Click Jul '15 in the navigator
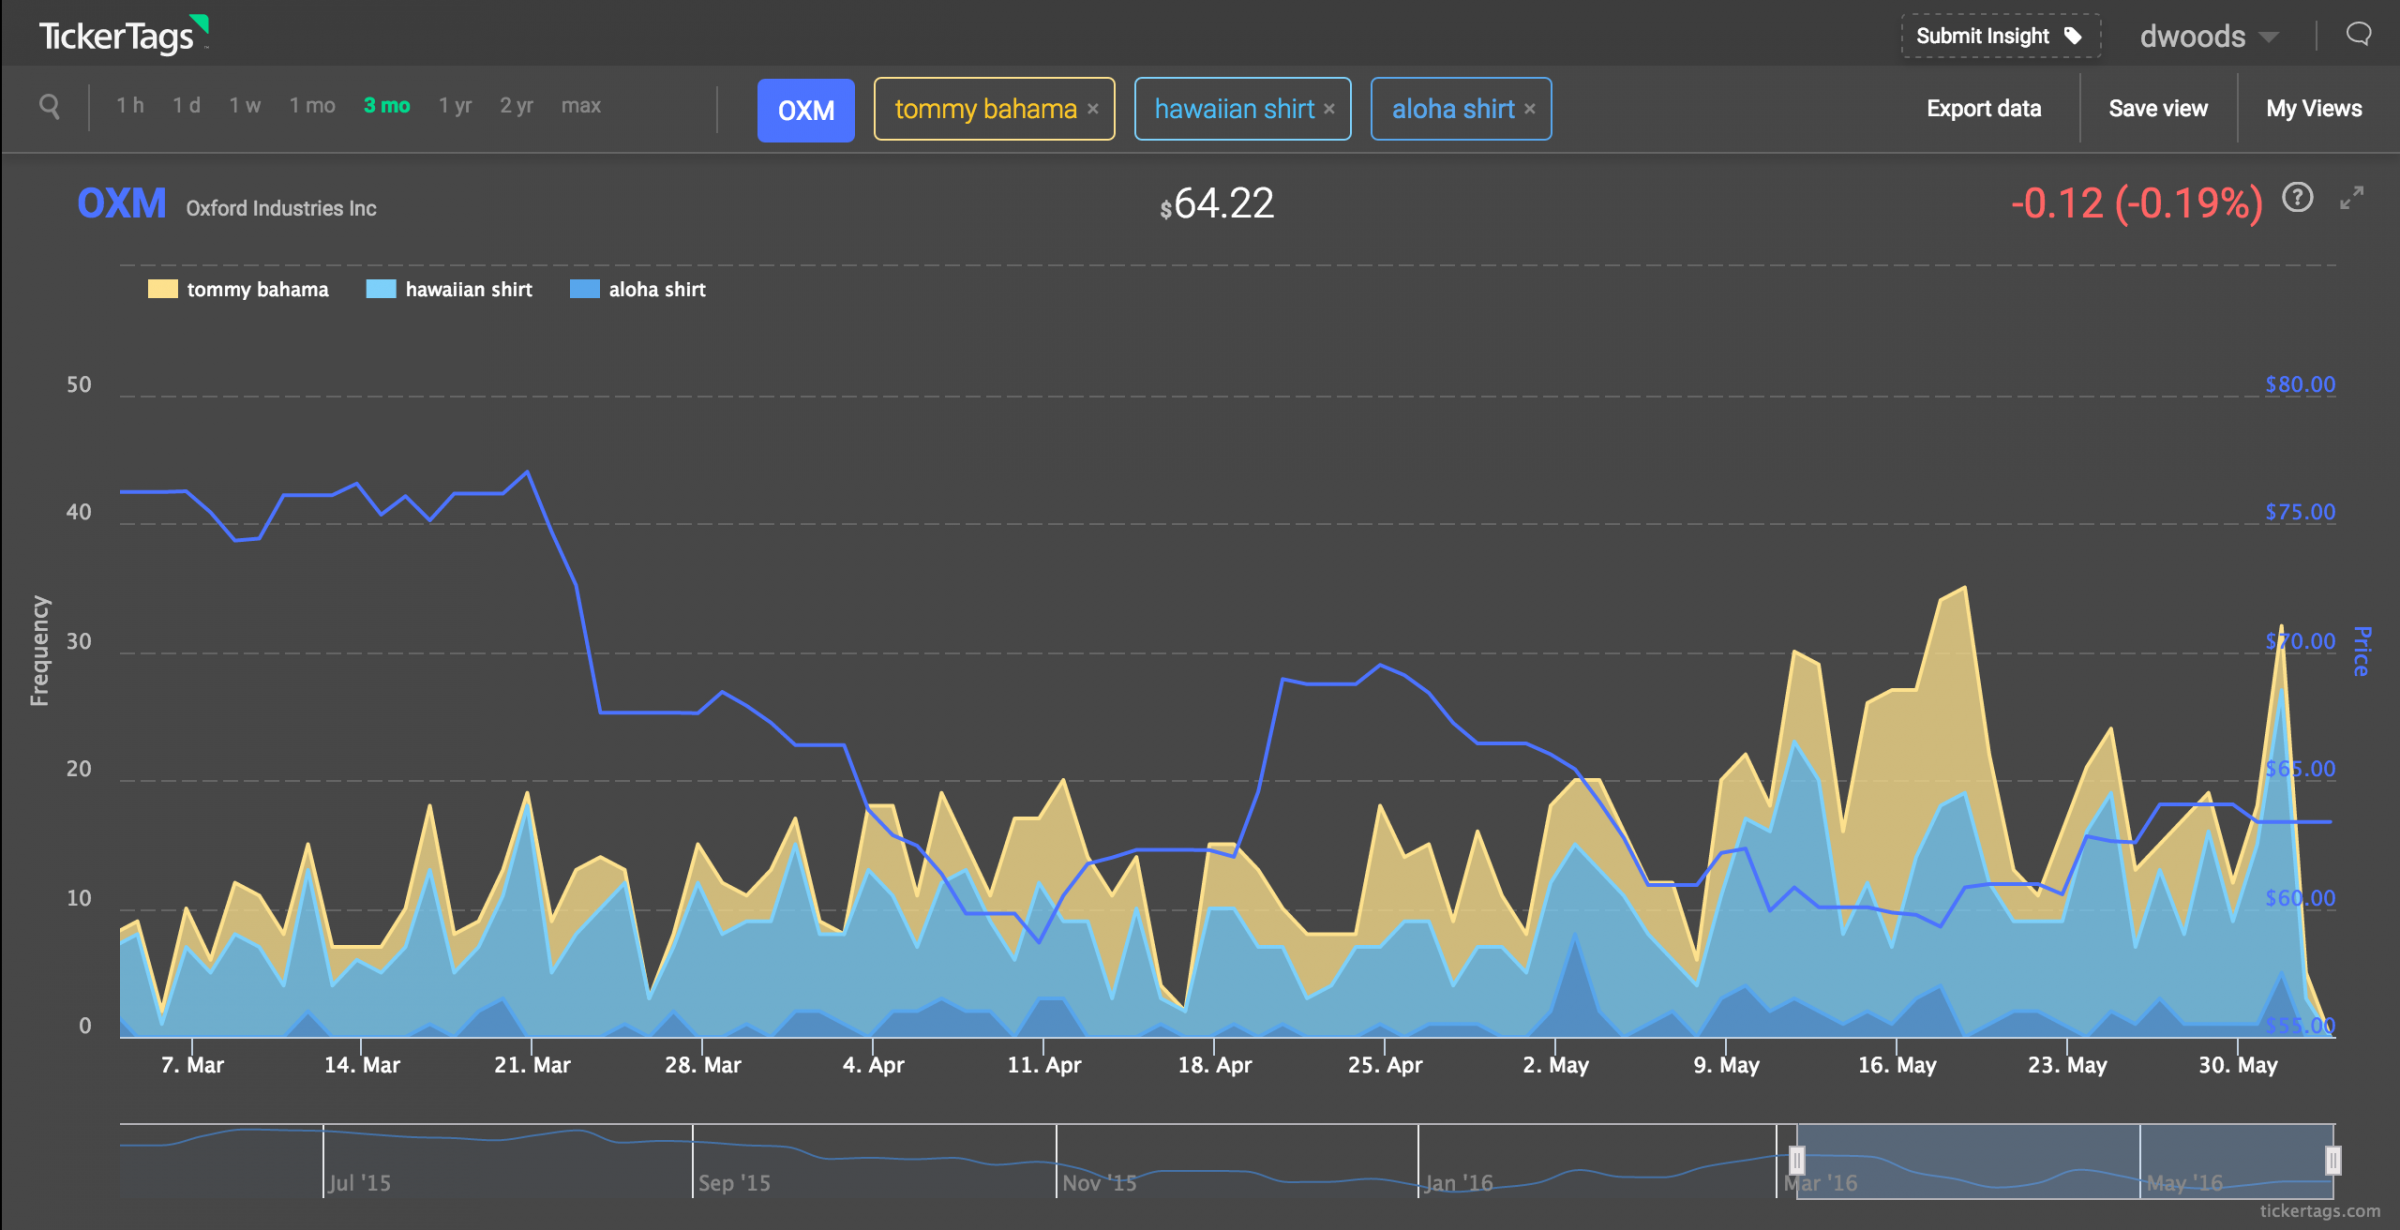Image resolution: width=2400 pixels, height=1230 pixels. point(359,1183)
